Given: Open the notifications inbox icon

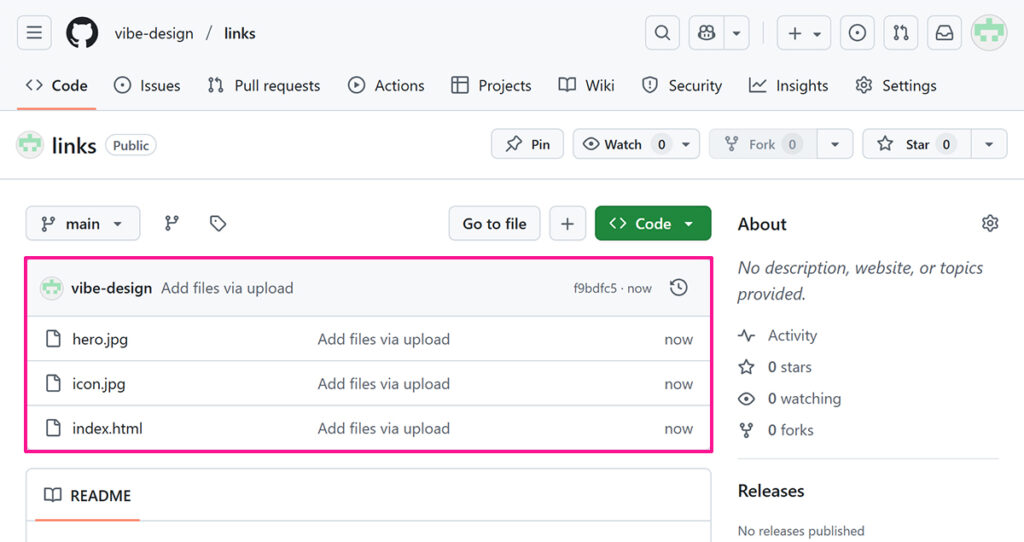Looking at the screenshot, I should coord(944,33).
